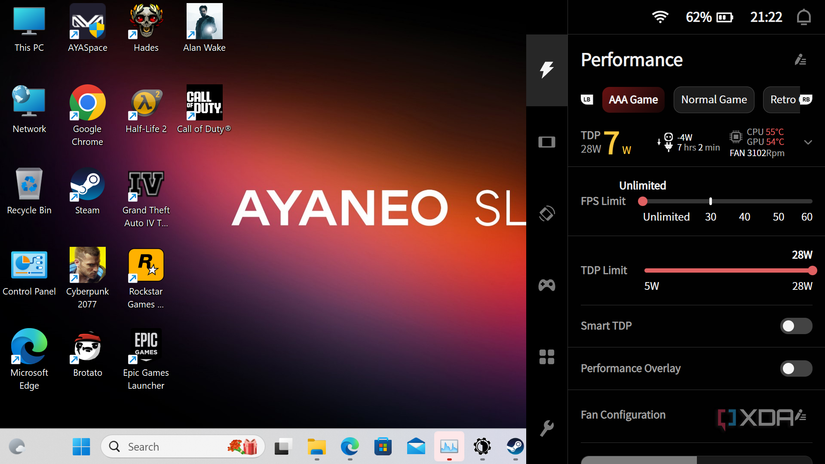The height and width of the screenshot is (464, 825).
Task: Click the 50 FPS limit label
Action: (x=778, y=217)
